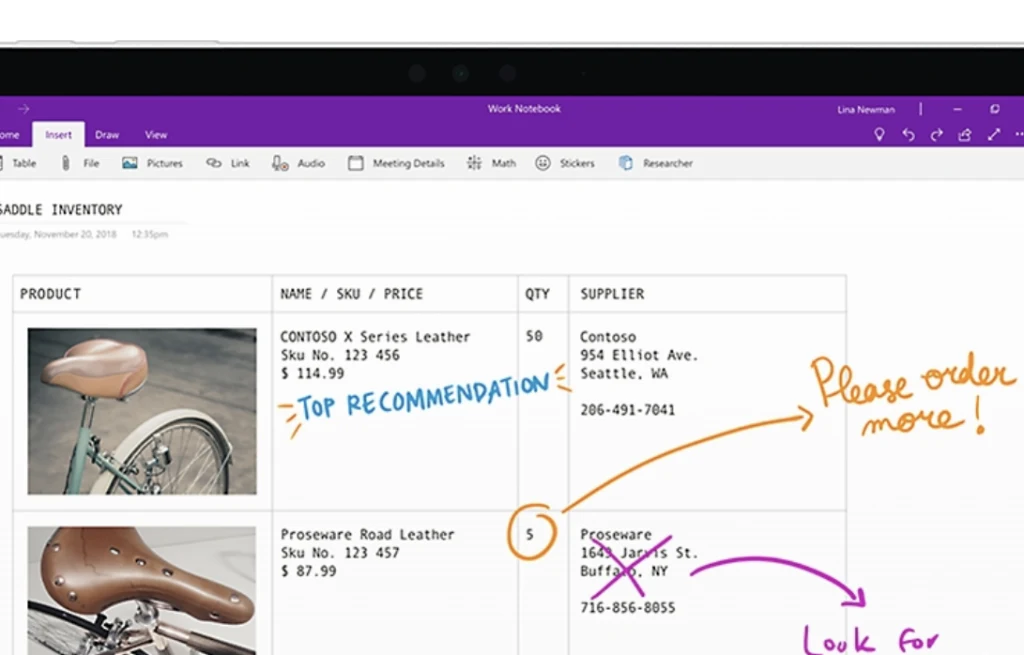Click the SUPPLIER column header
Viewport: 1024px width, 655px height.
(x=612, y=294)
